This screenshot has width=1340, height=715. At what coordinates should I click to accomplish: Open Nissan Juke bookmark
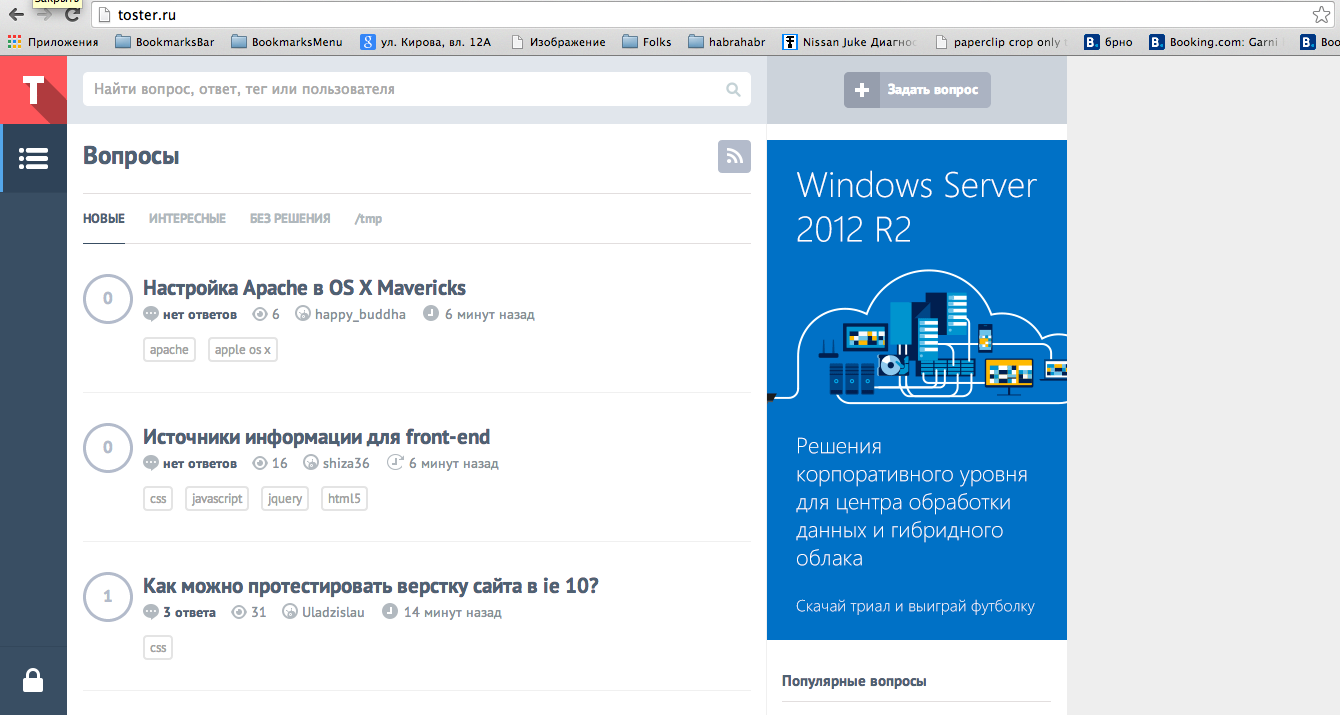(x=850, y=42)
